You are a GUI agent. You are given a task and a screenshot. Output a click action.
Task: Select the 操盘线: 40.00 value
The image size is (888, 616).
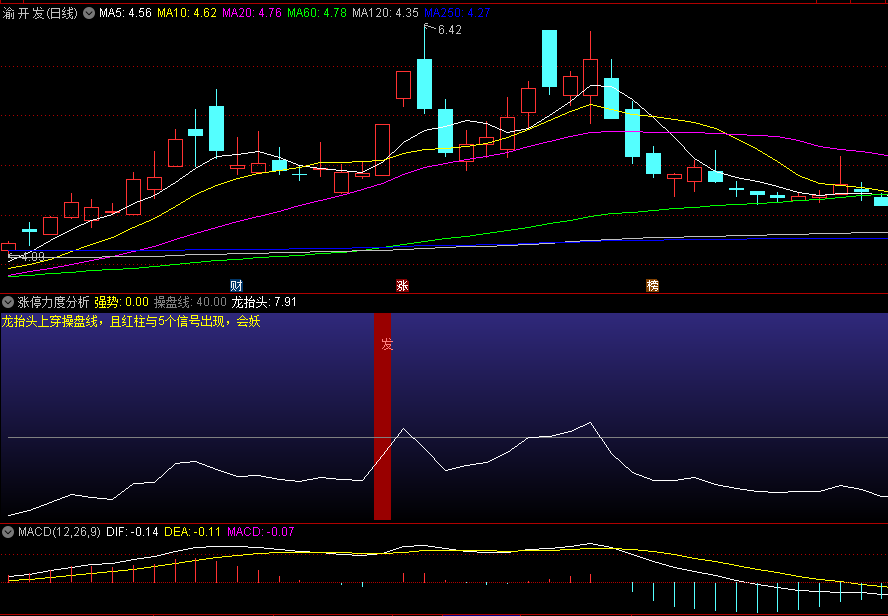point(190,302)
